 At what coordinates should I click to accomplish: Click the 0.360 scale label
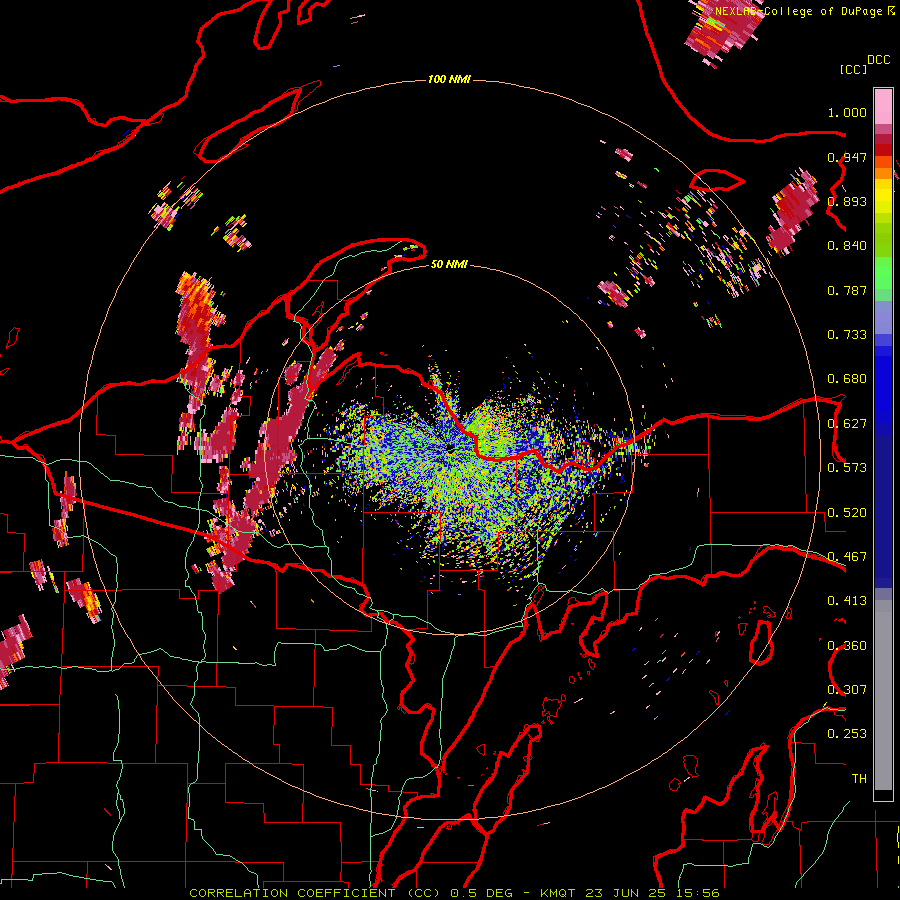(847, 646)
